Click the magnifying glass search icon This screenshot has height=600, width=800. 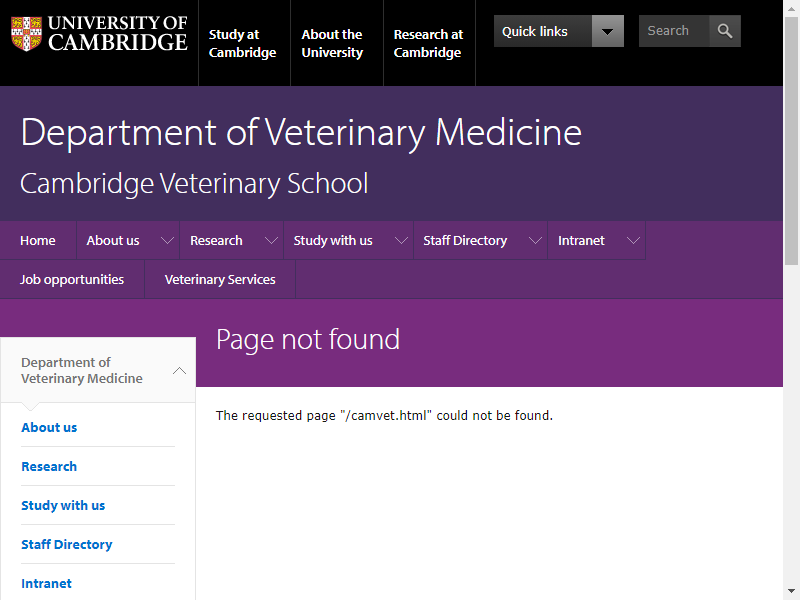pos(724,31)
